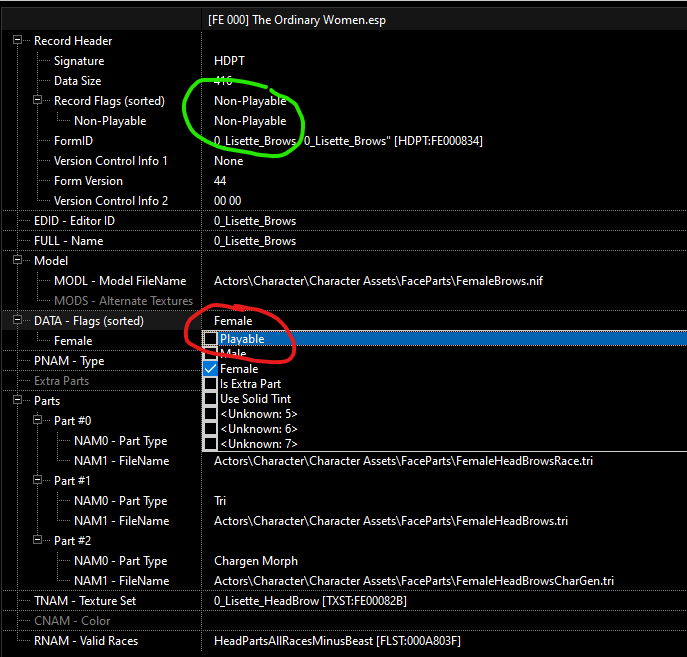Image resolution: width=687 pixels, height=657 pixels.
Task: Select the FormID row
Action: pyautogui.click(x=73, y=141)
